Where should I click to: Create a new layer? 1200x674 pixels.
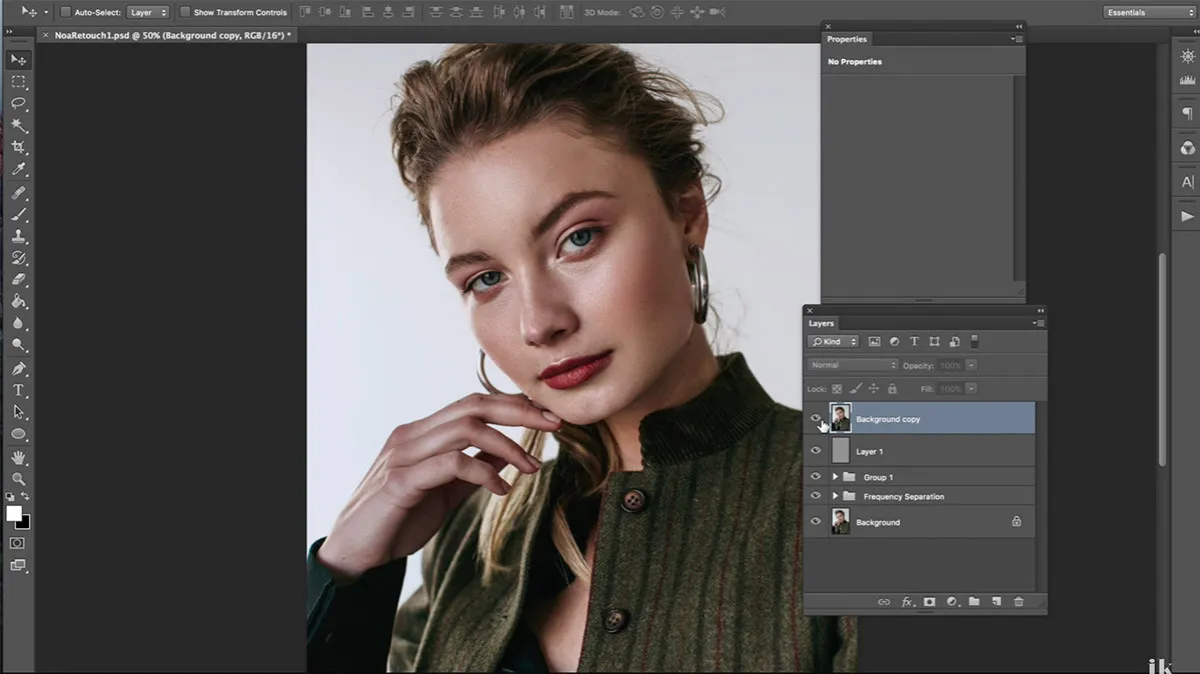[996, 602]
